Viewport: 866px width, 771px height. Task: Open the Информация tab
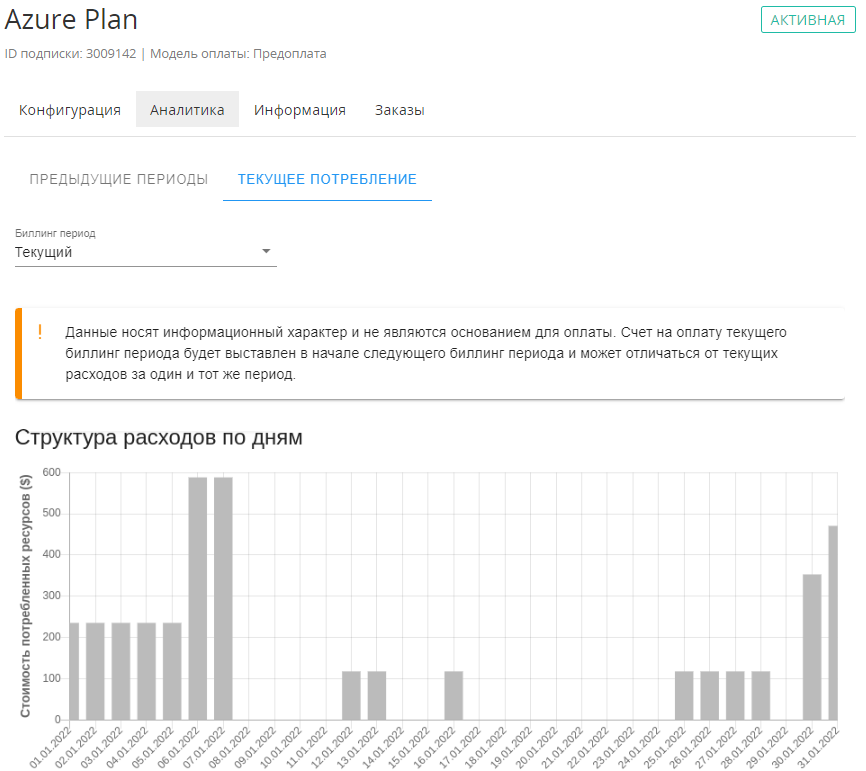[x=300, y=110]
